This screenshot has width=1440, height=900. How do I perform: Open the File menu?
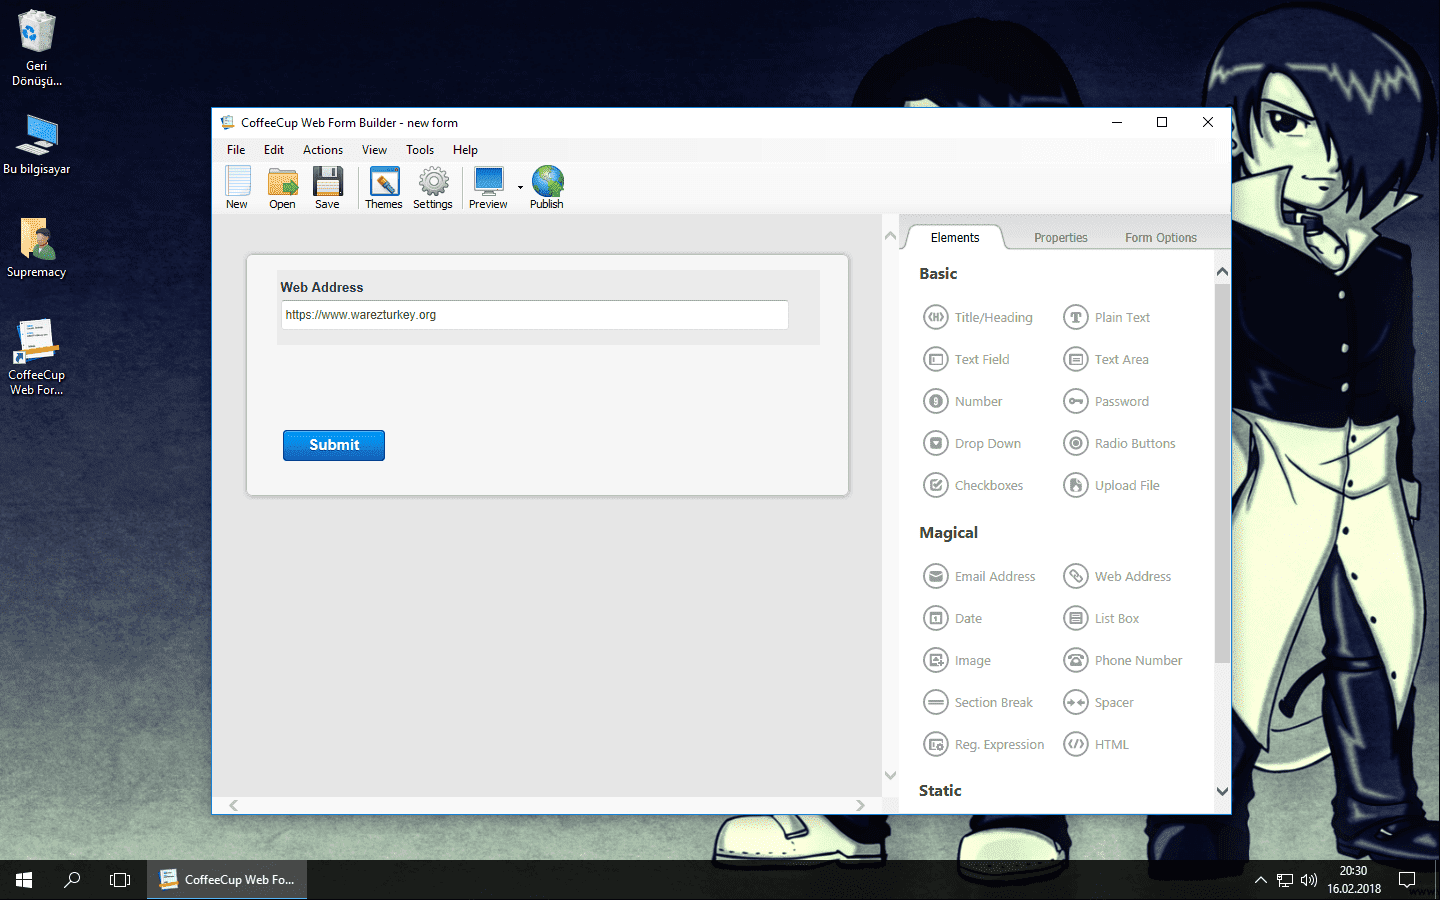click(x=236, y=150)
